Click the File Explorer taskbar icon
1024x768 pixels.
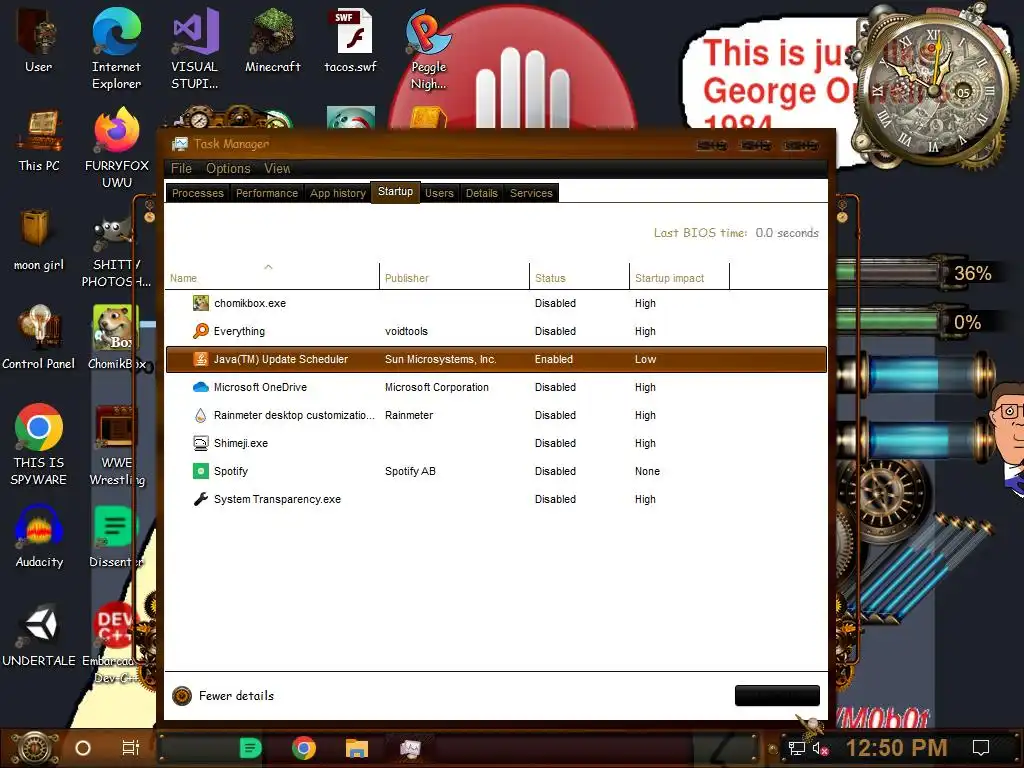point(357,748)
